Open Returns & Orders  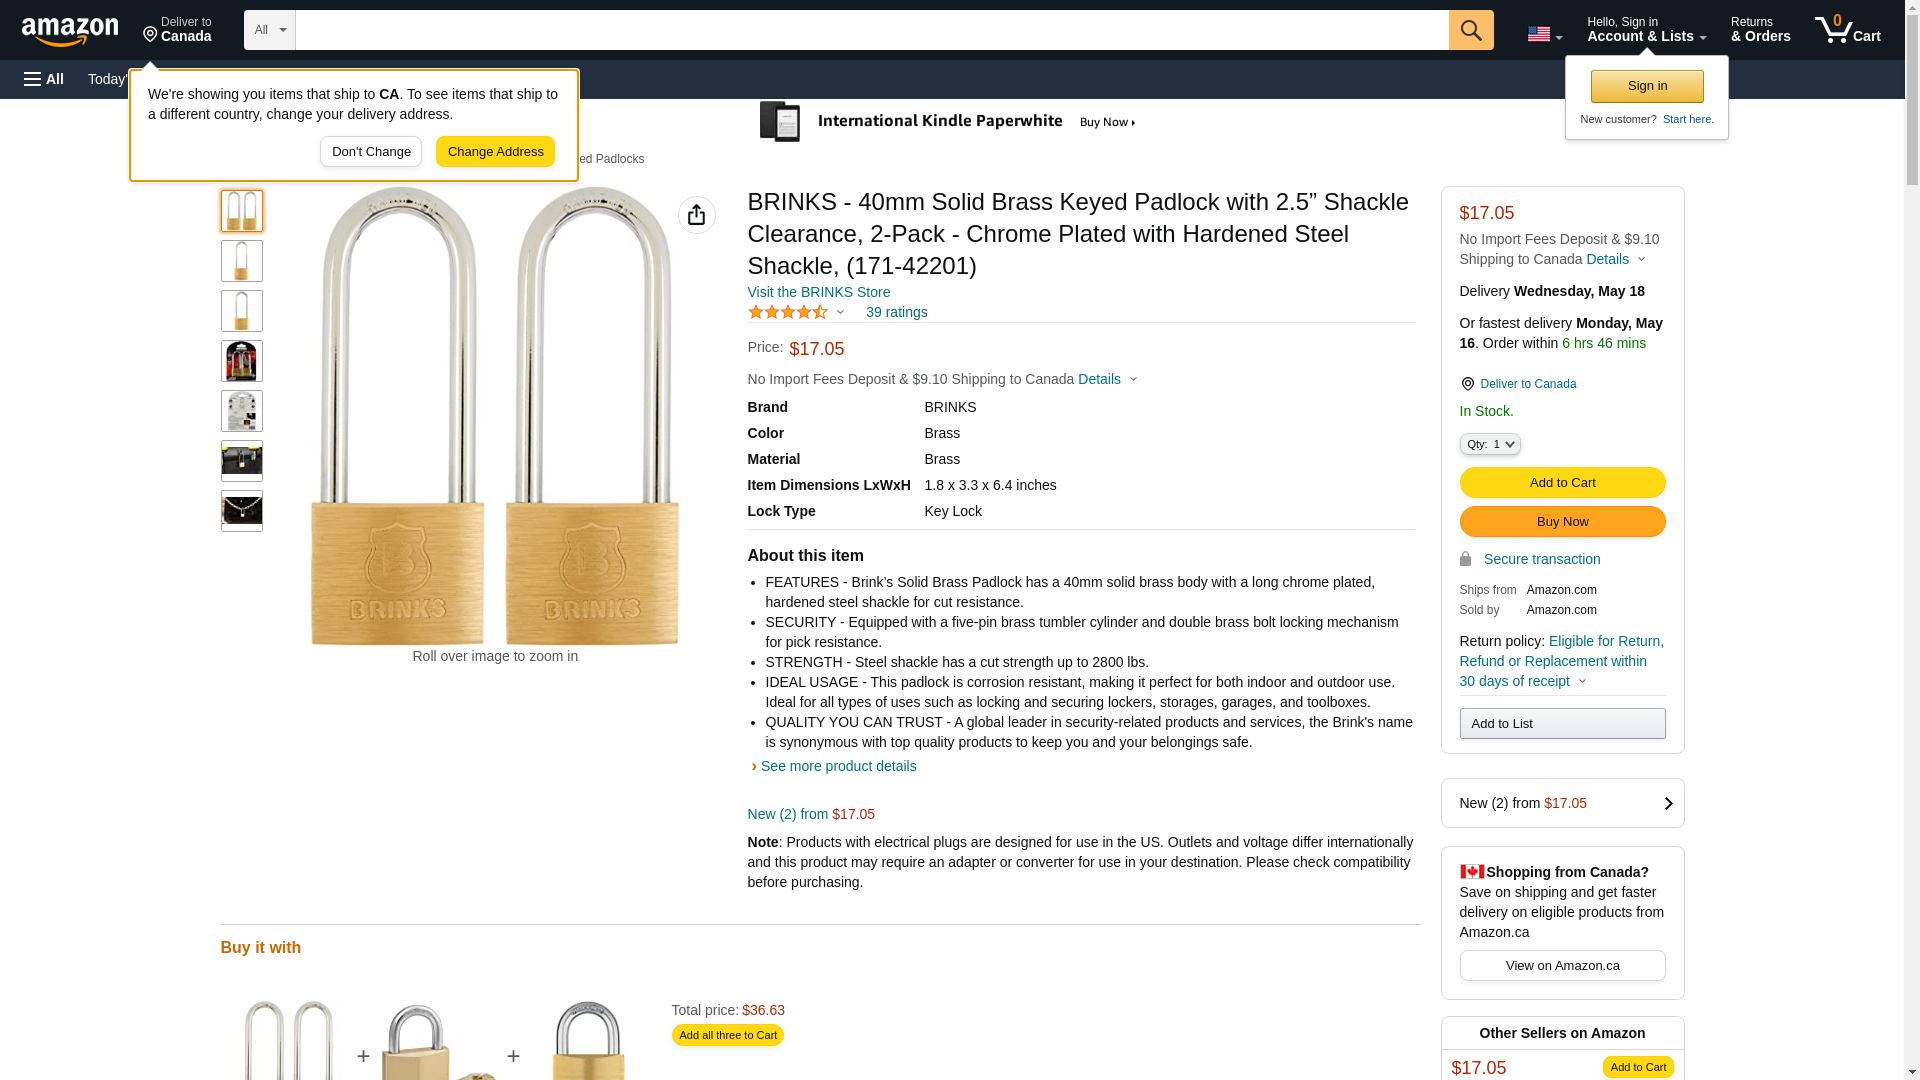[x=1760, y=30]
